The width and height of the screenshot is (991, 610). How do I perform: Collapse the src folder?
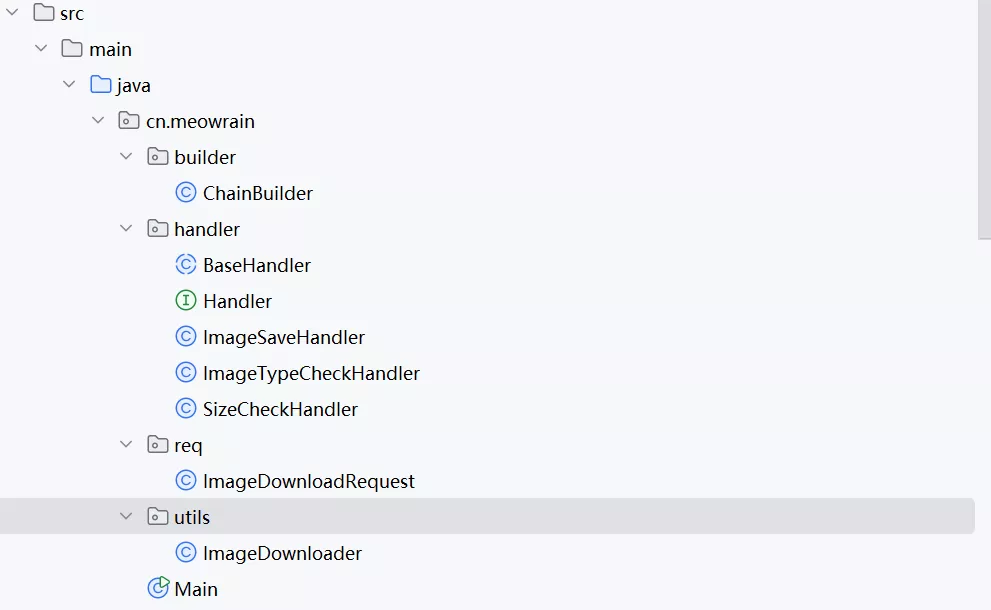13,13
